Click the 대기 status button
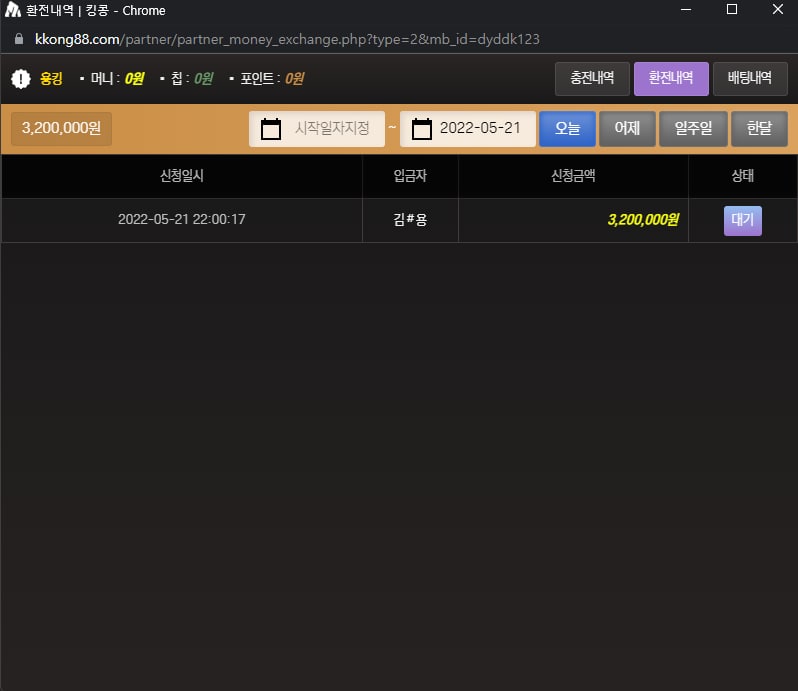 click(743, 220)
